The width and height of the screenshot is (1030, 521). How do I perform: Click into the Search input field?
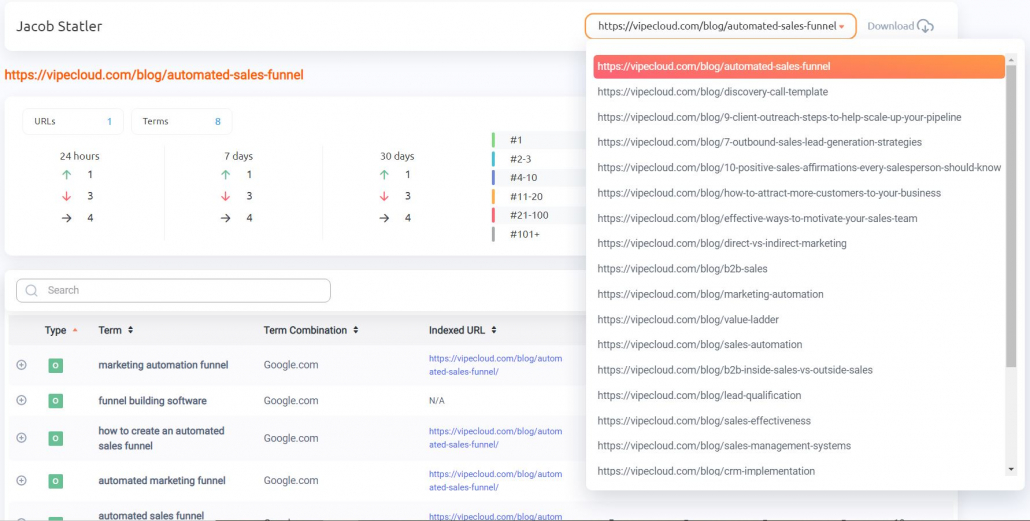pos(173,290)
